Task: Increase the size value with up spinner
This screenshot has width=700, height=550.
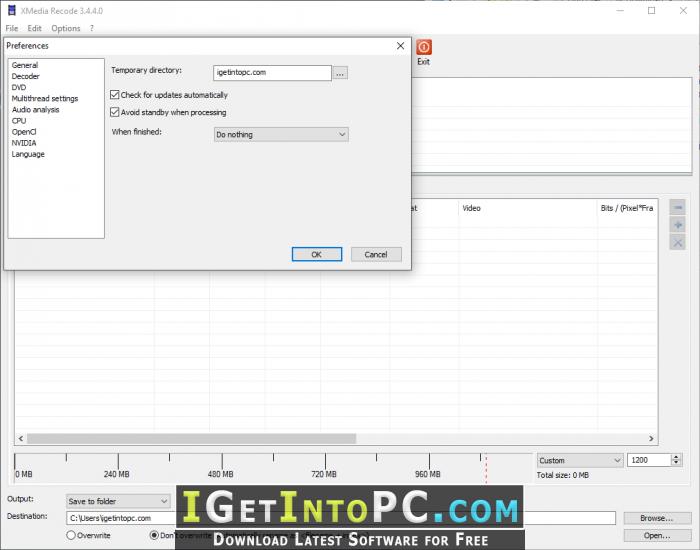Action: point(676,457)
